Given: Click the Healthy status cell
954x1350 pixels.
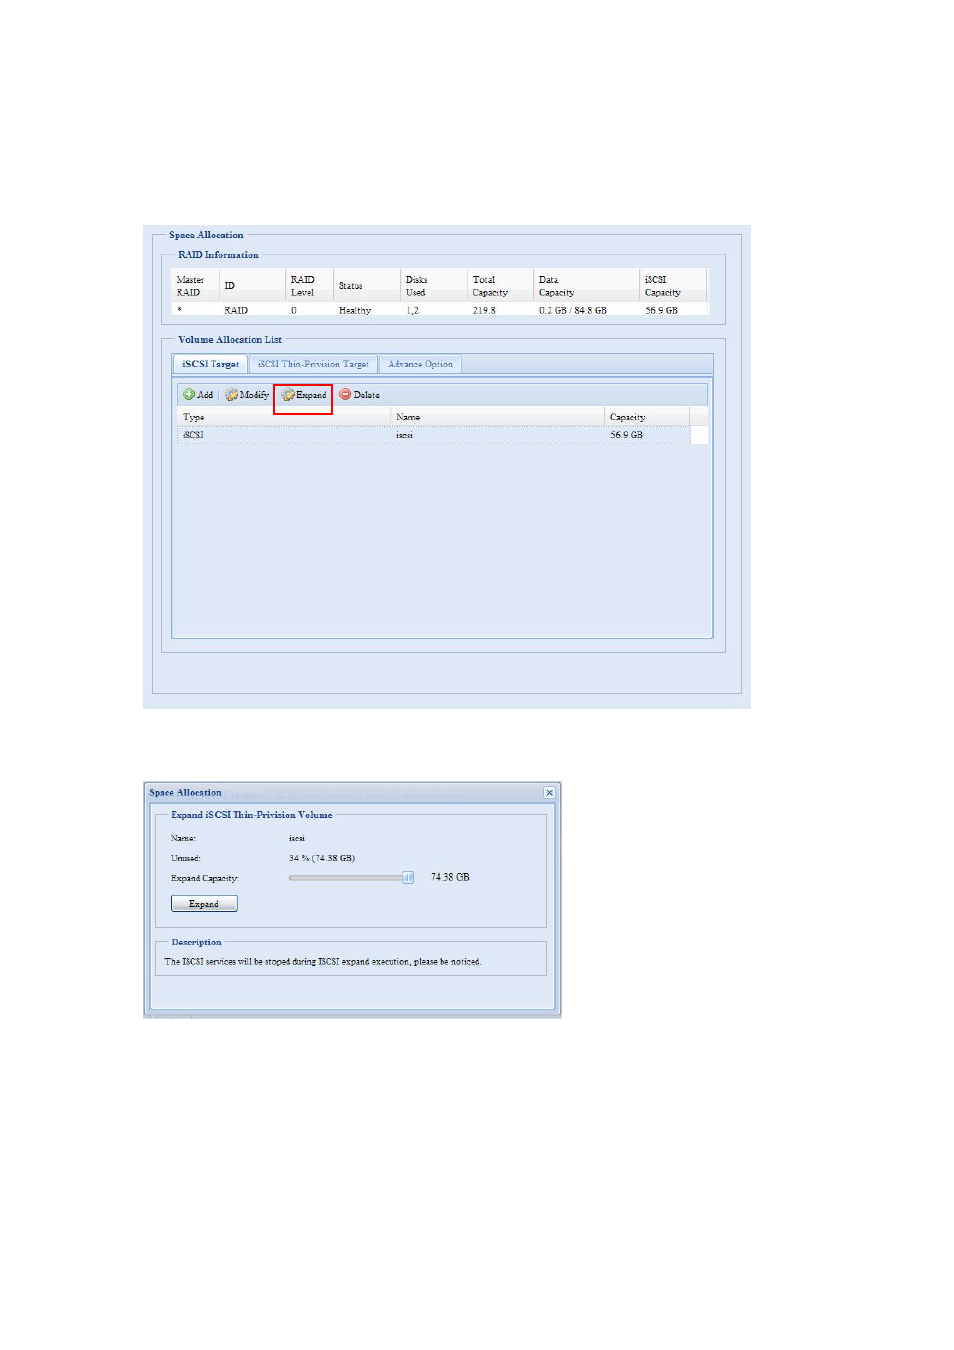Looking at the screenshot, I should tap(355, 311).
